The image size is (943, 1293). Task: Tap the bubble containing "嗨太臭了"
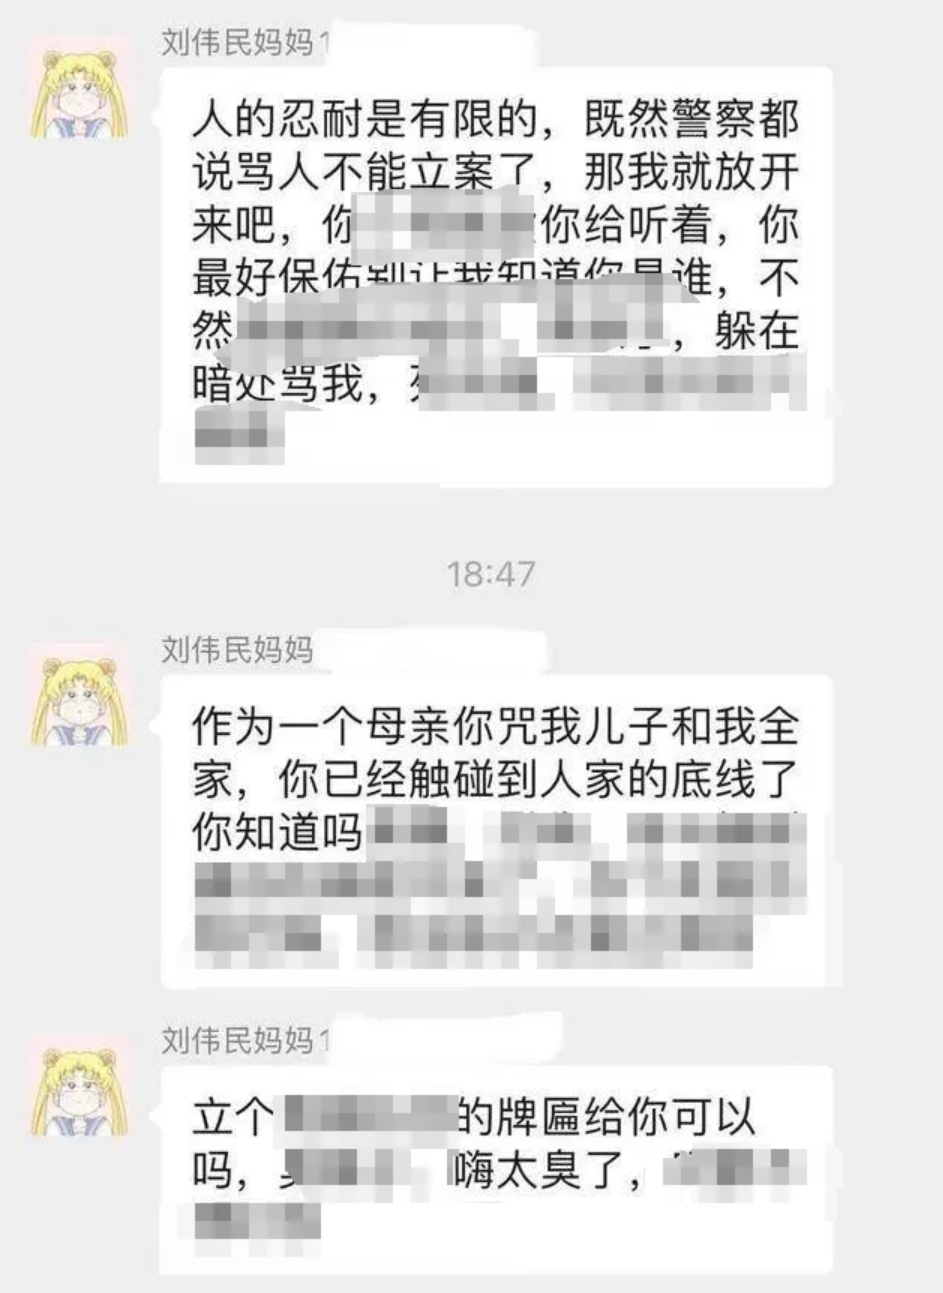coord(497,1170)
